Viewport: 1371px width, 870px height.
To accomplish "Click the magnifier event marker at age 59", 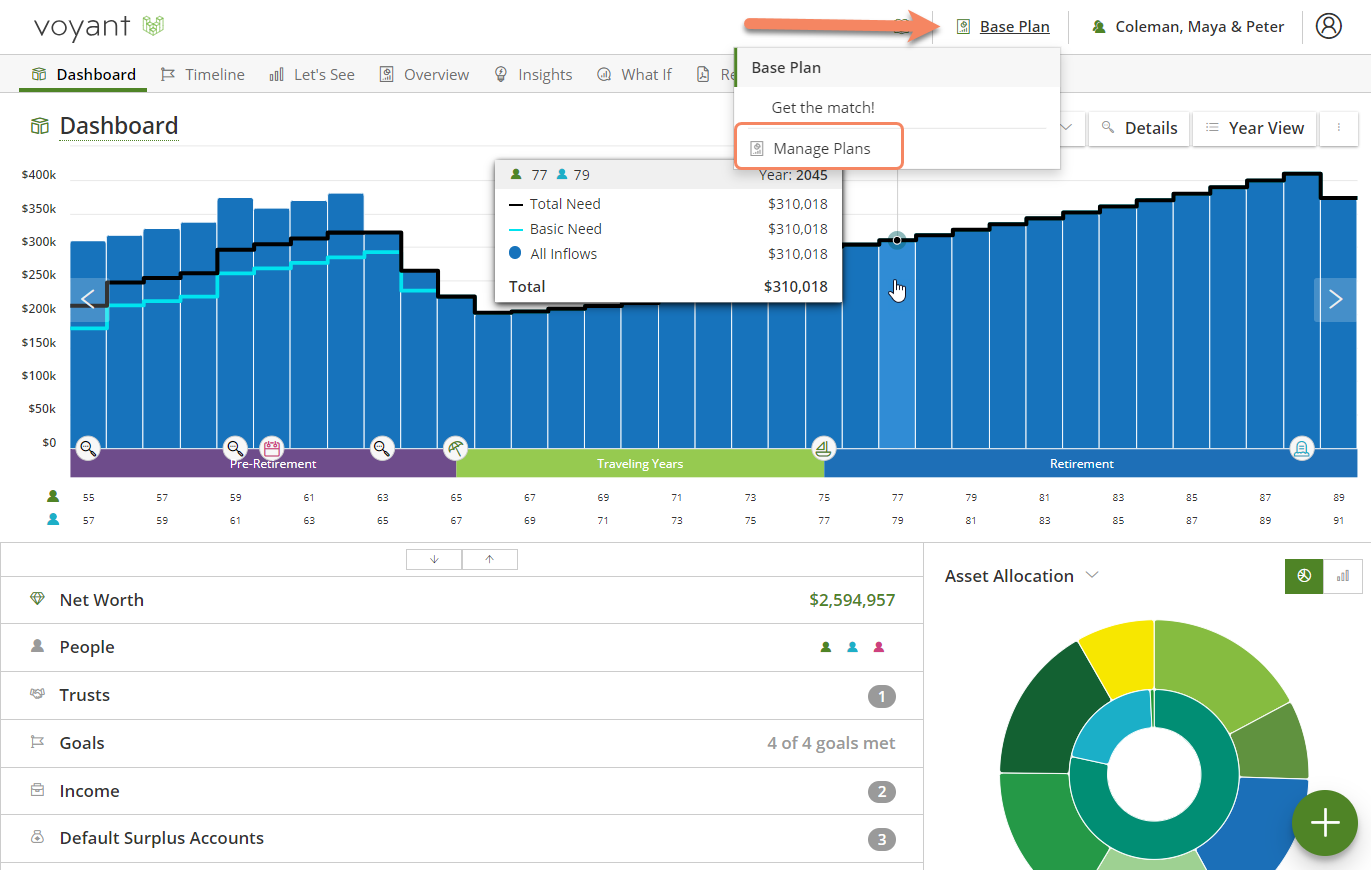I will pos(234,448).
